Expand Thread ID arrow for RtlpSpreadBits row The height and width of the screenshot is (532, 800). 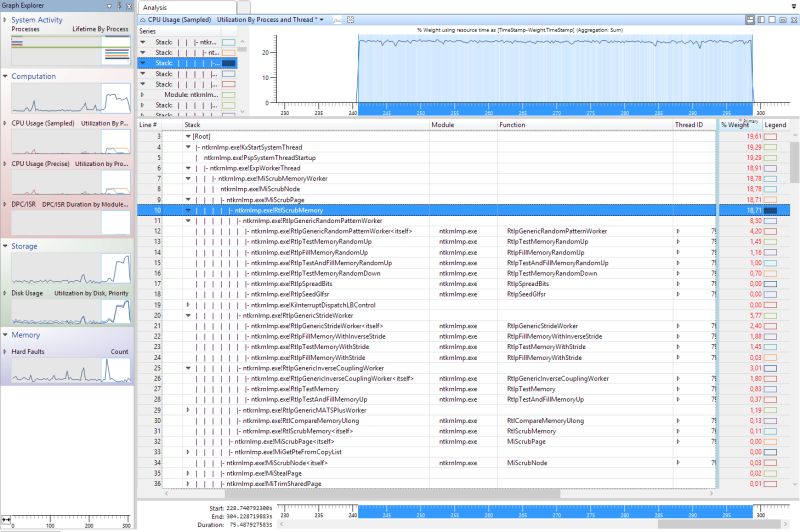pyautogui.click(x=678, y=284)
